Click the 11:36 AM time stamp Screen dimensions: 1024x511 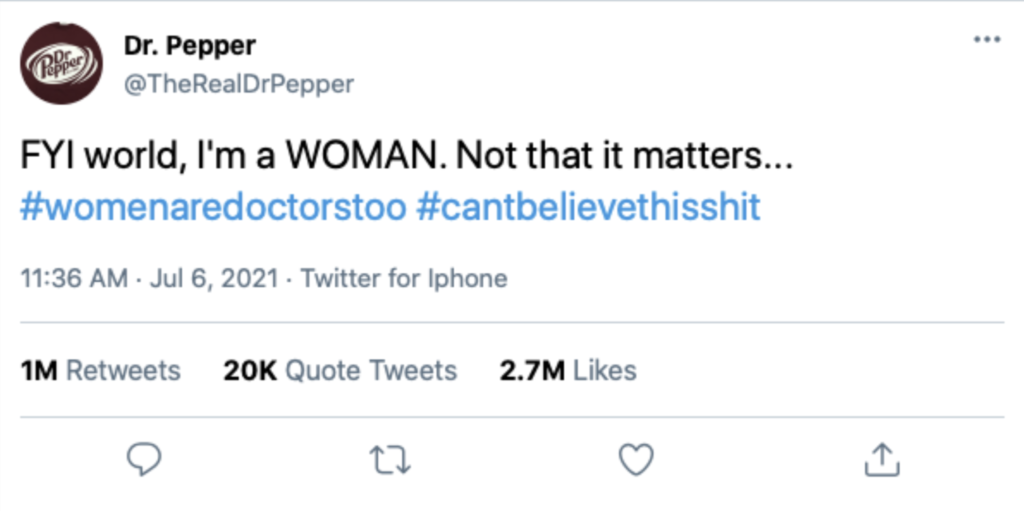pos(74,279)
